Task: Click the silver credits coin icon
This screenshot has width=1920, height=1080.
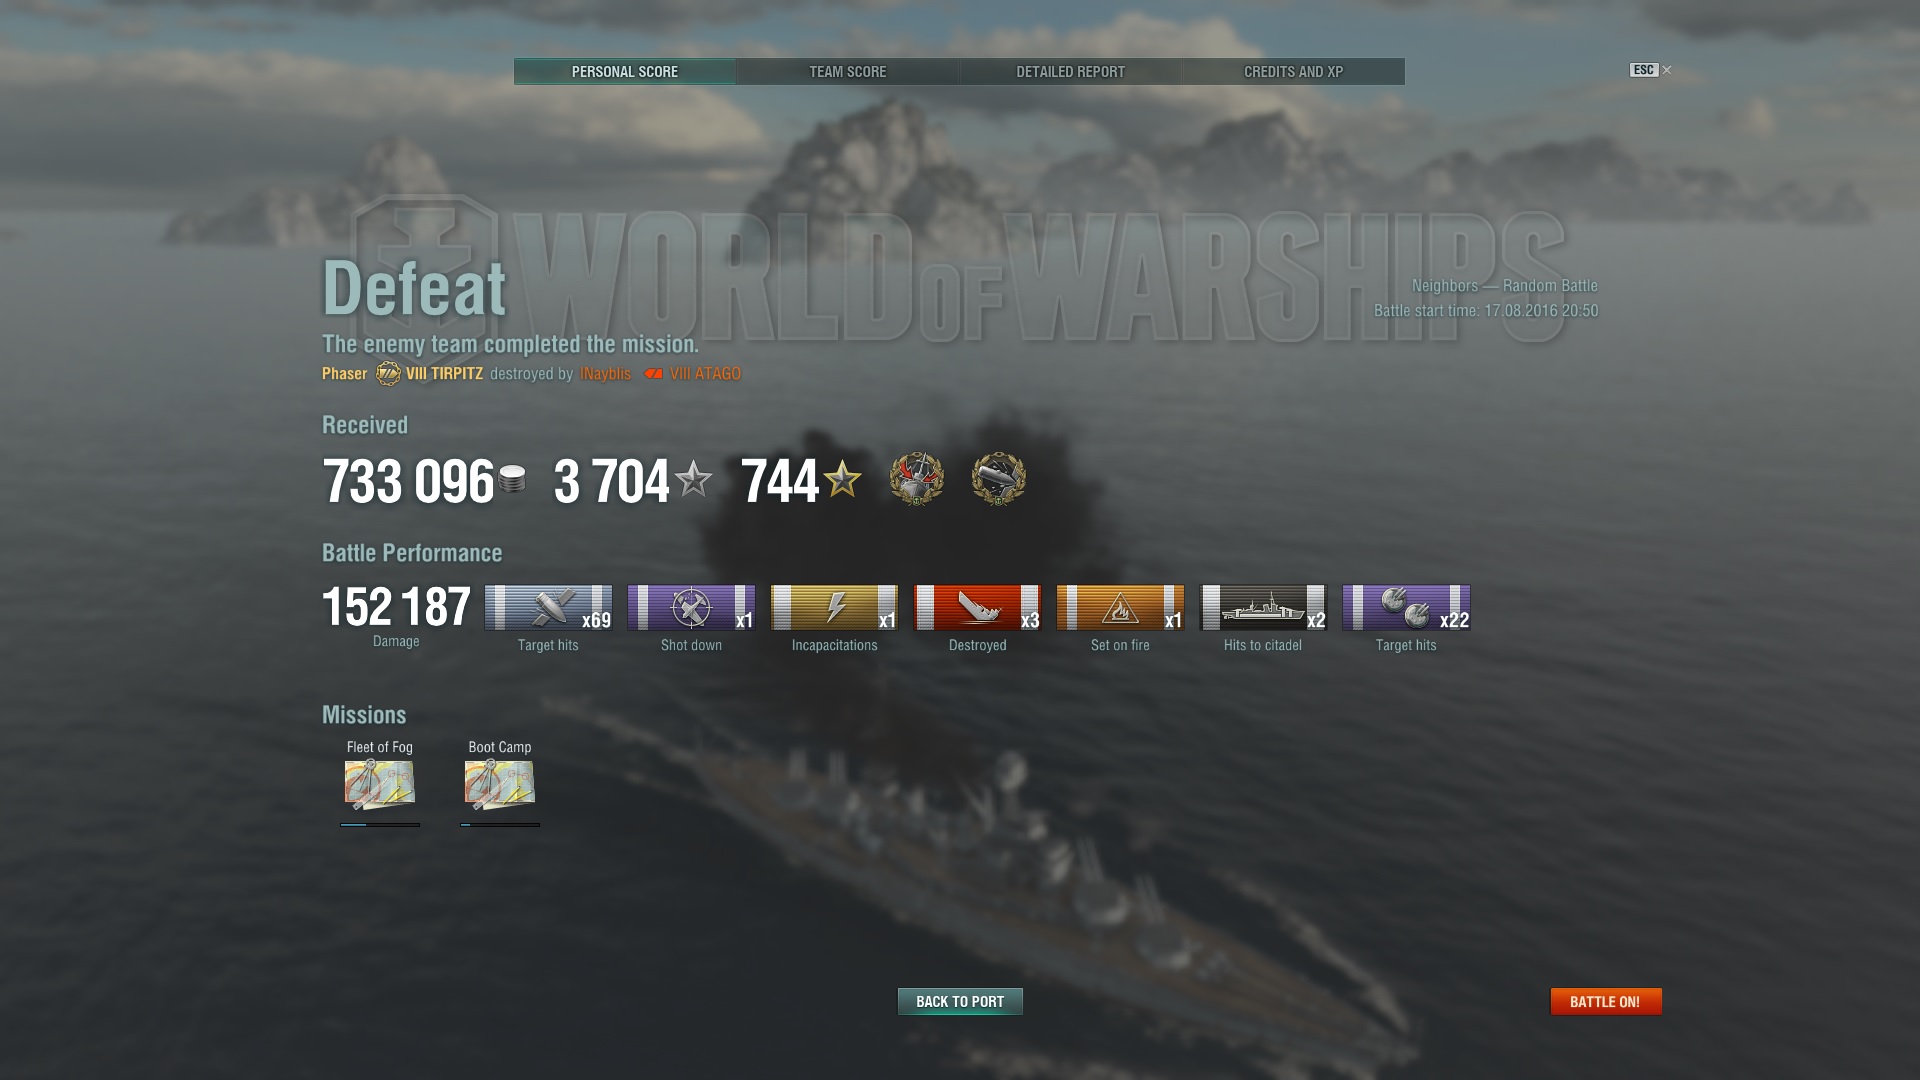Action: coord(512,479)
